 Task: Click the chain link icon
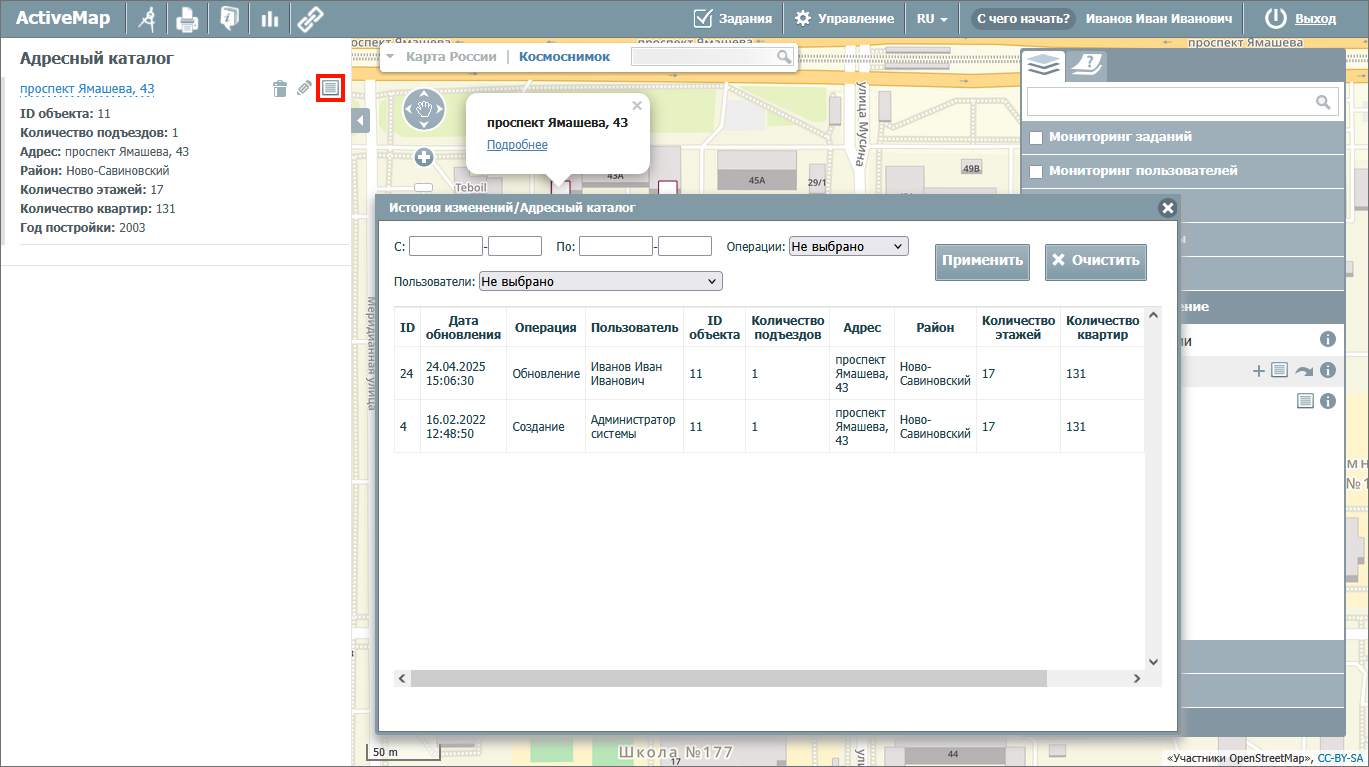coord(310,19)
